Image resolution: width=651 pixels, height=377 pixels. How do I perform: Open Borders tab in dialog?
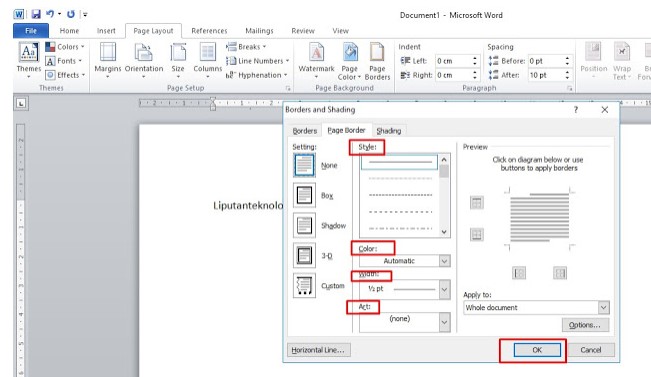tap(305, 131)
